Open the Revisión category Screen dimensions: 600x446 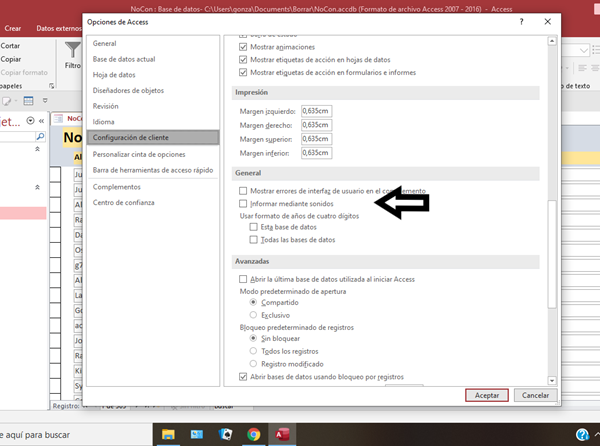153,106
